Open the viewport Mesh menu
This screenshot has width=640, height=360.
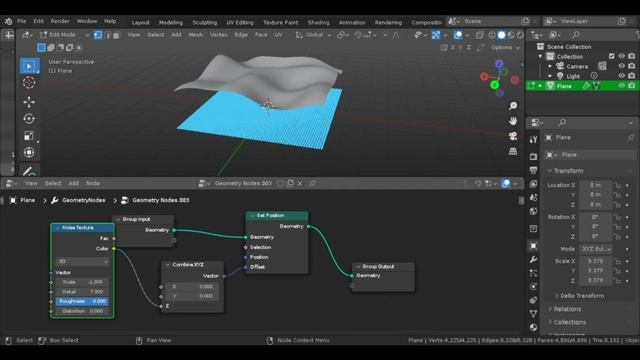(x=196, y=35)
